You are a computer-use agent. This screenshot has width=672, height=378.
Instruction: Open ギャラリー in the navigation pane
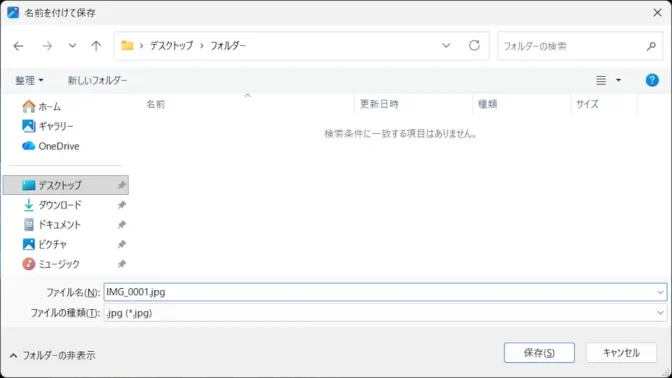tap(48, 126)
